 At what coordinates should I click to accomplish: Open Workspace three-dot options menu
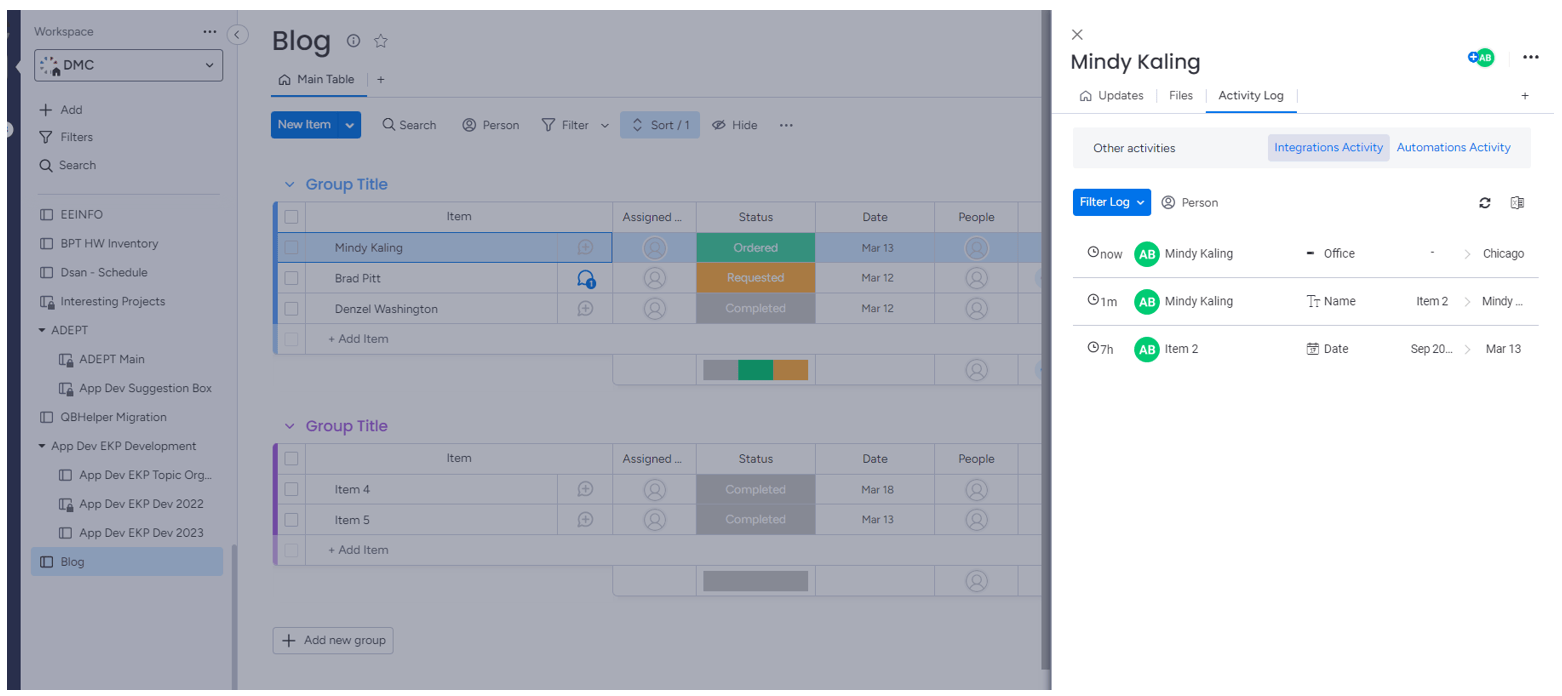tap(209, 31)
